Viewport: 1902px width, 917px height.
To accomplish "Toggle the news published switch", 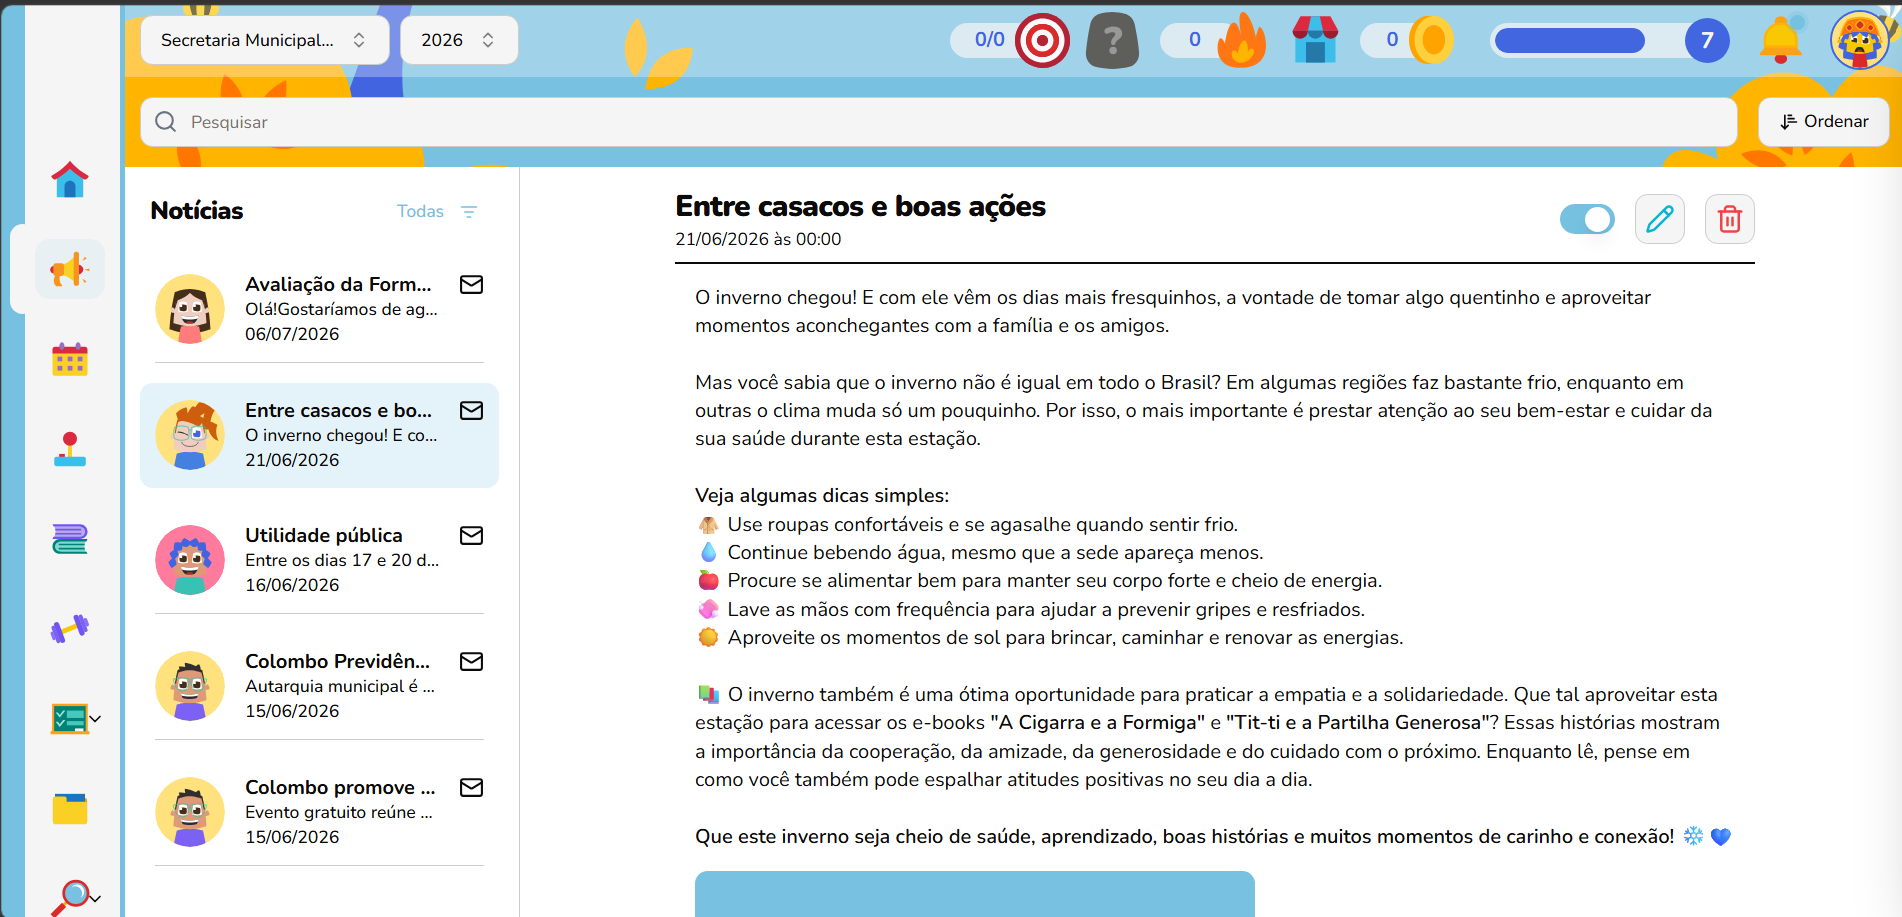I will (x=1587, y=219).
